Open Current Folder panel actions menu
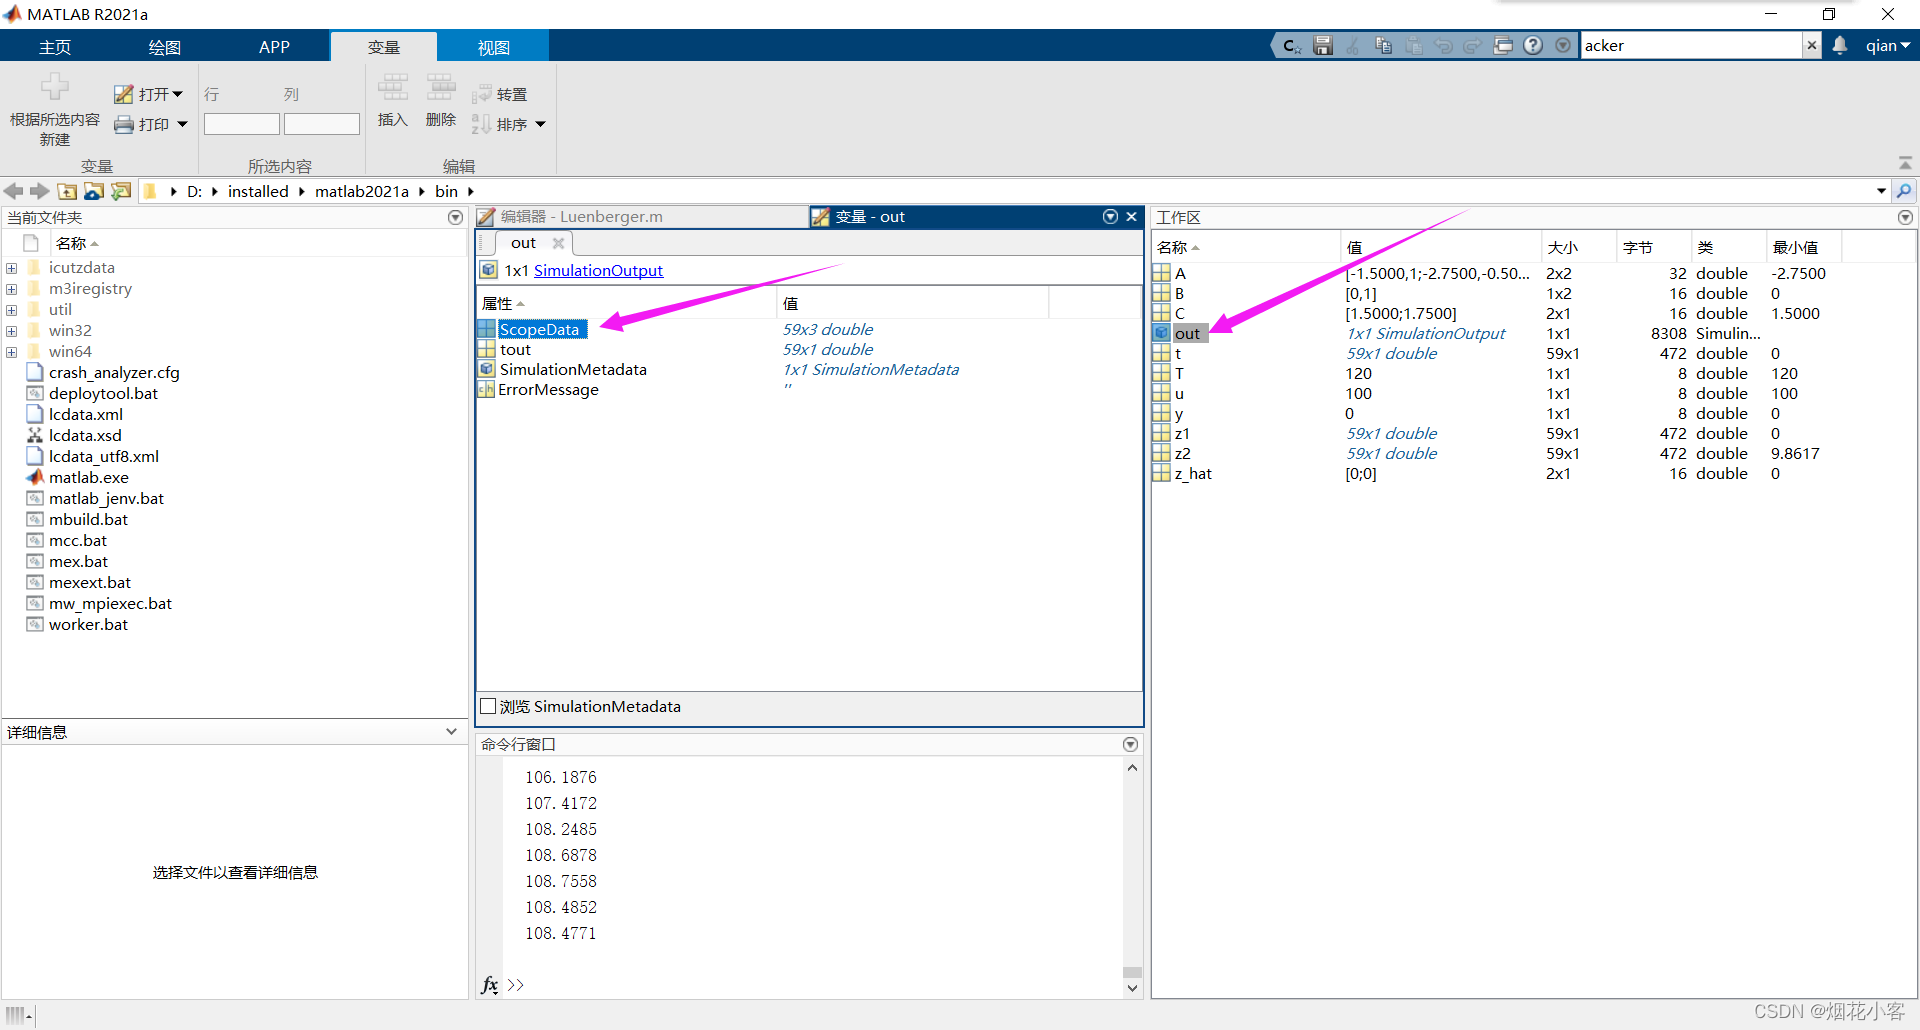 (456, 217)
